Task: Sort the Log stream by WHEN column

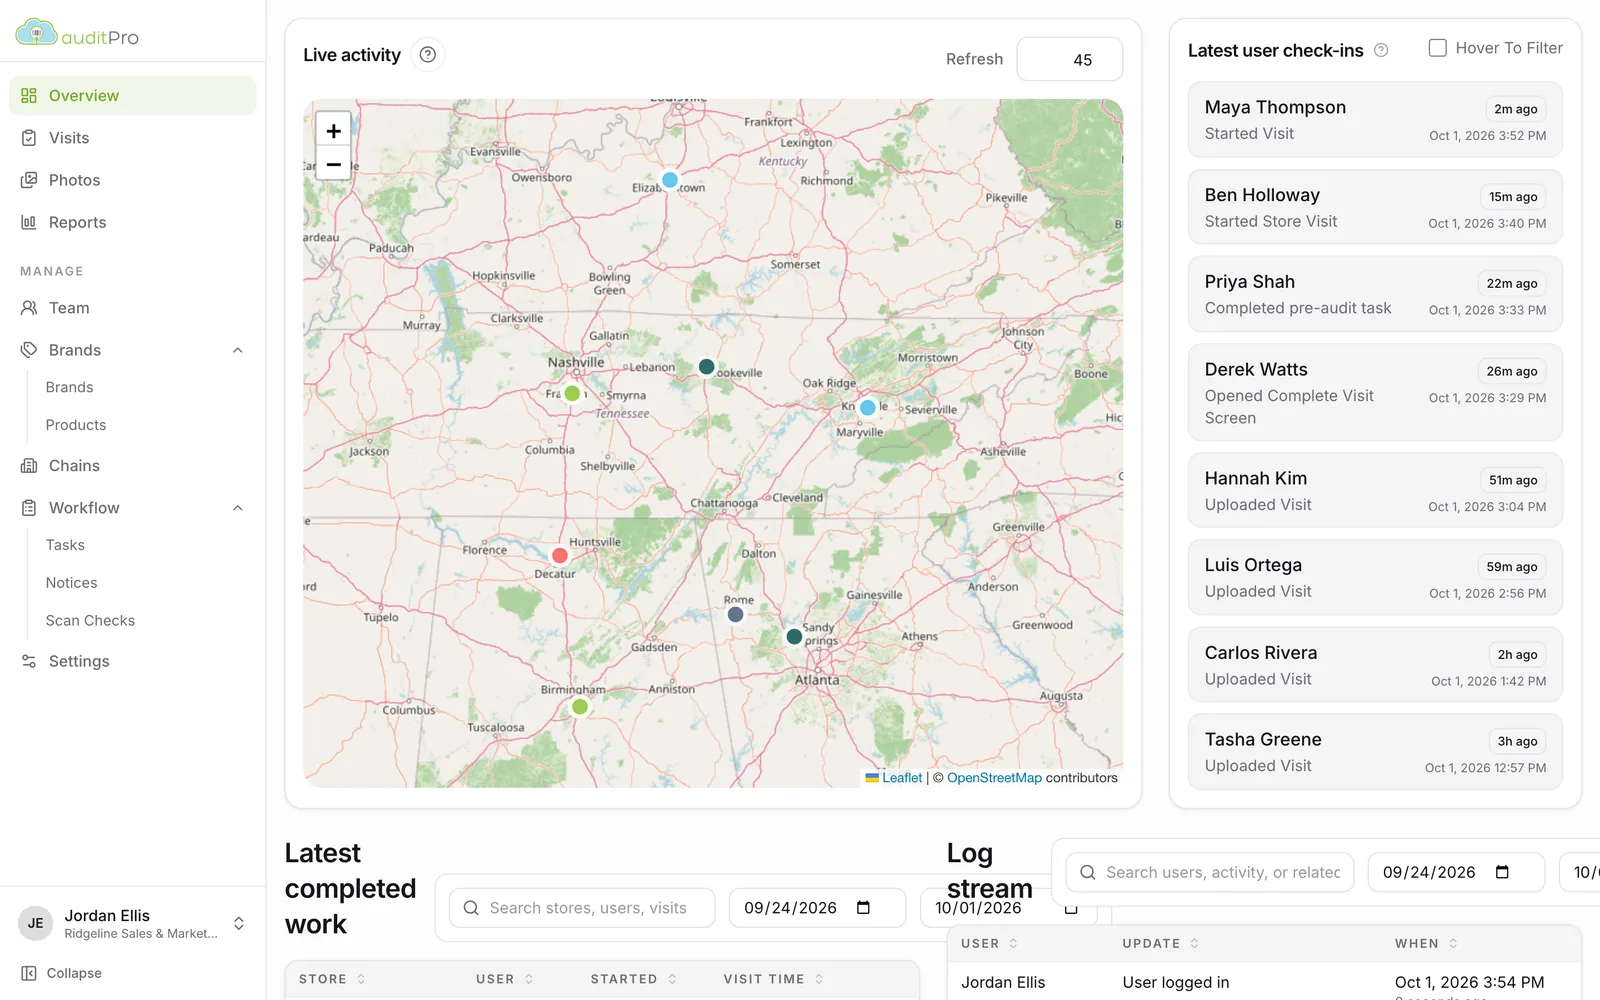Action: [1427, 943]
